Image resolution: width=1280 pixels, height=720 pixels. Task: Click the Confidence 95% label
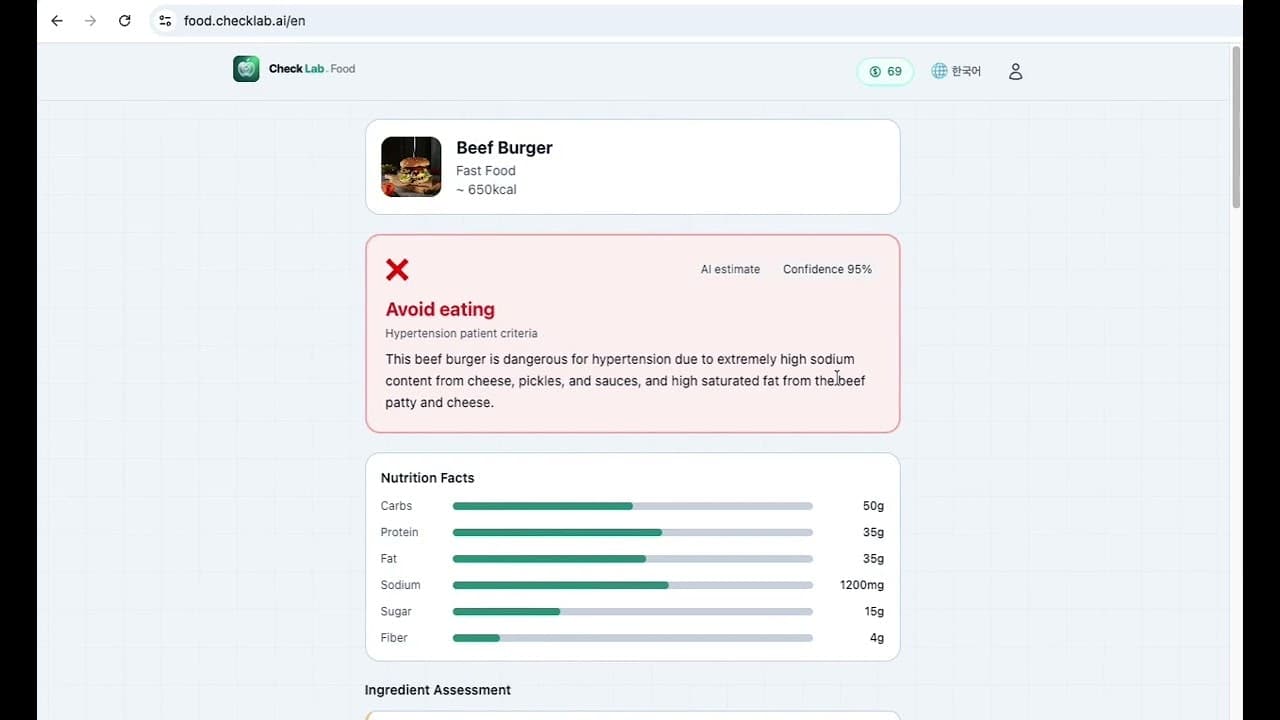pos(827,269)
